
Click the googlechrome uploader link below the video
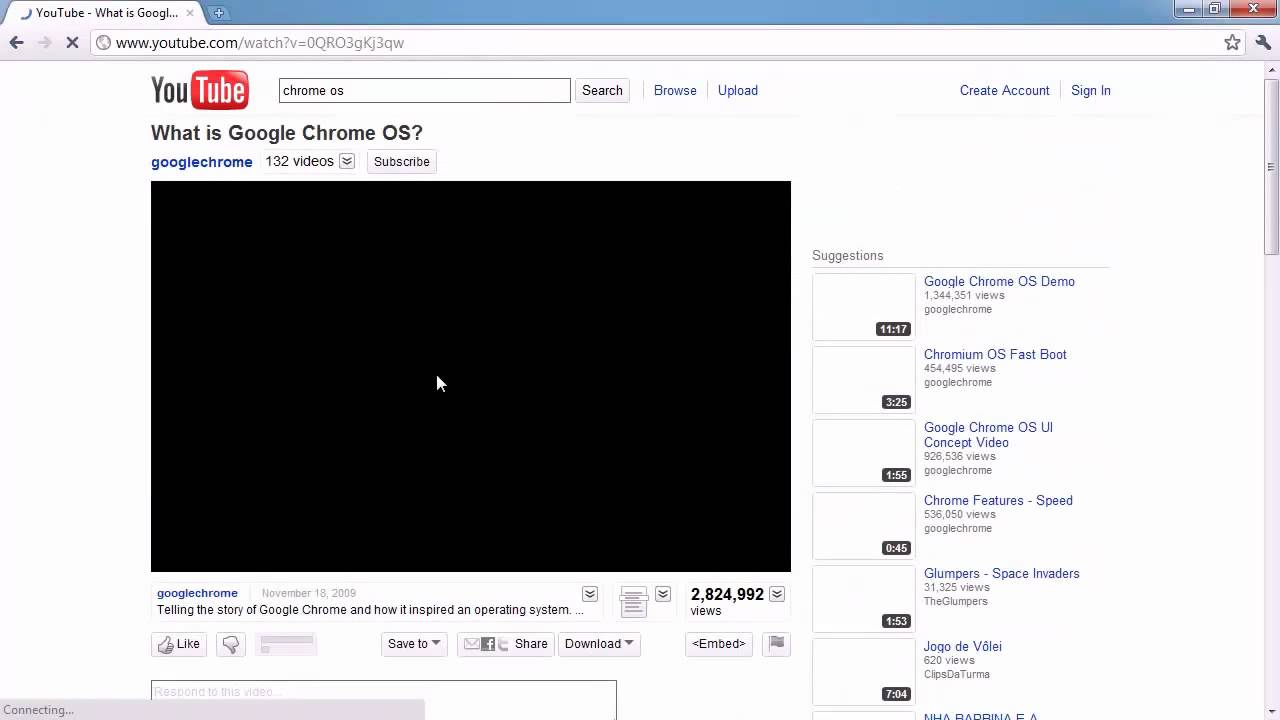pyautogui.click(x=197, y=593)
